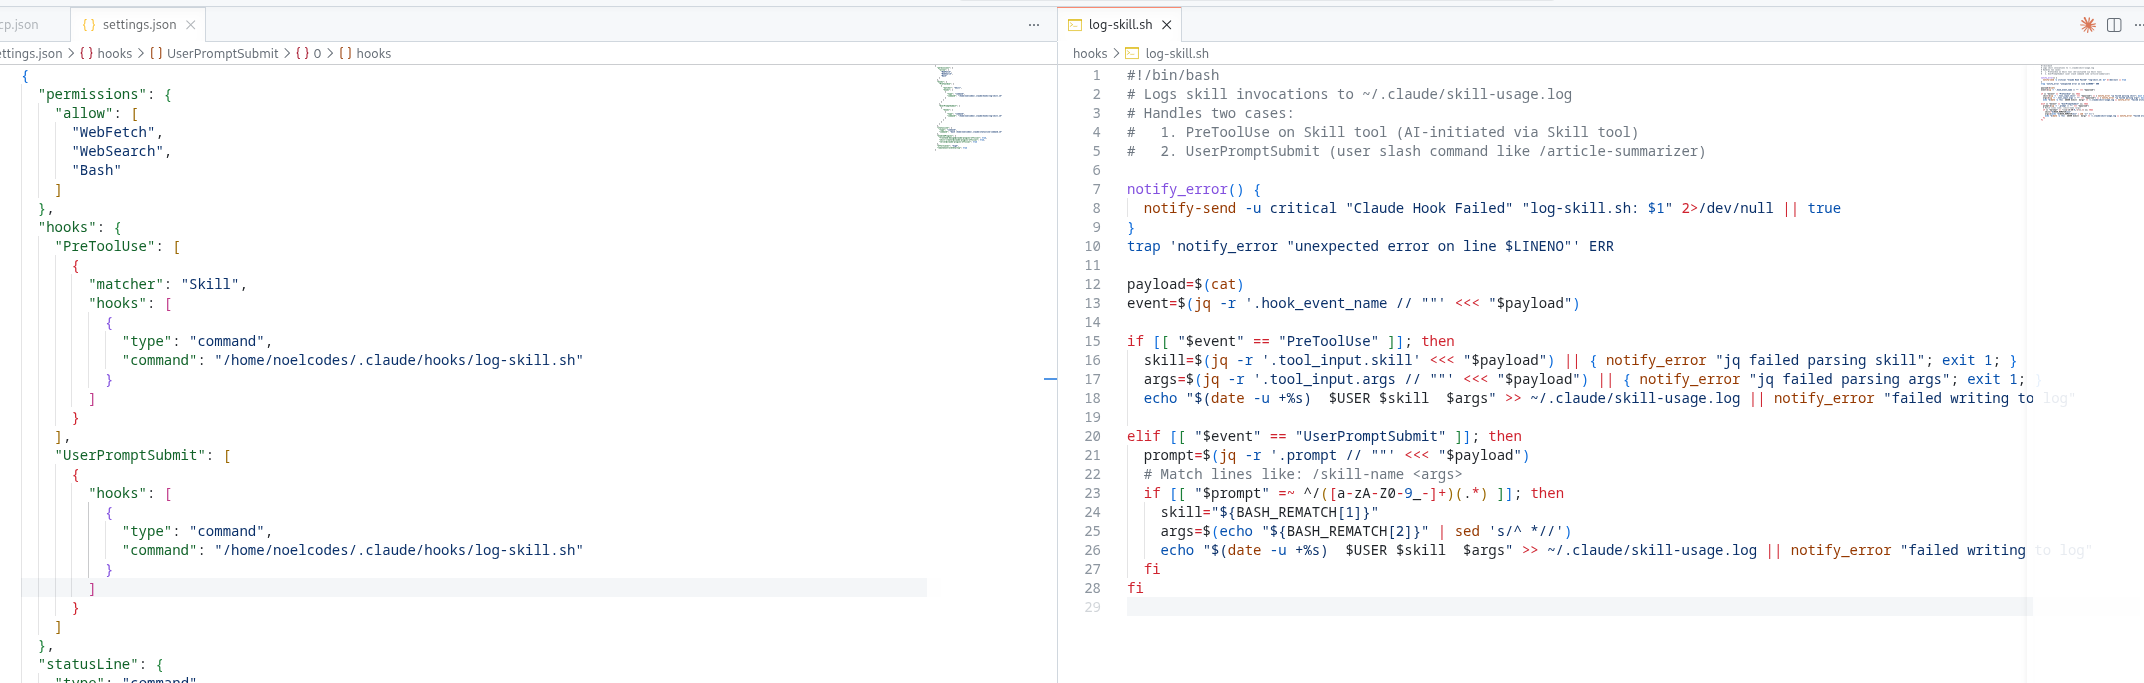Click line number 15 in the gutter
Viewport: 2144px width, 683px height.
tap(1092, 341)
